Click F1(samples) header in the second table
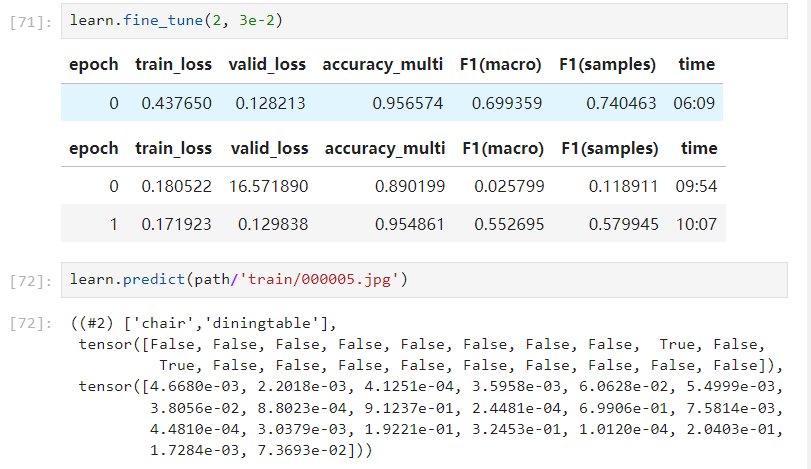811x469 pixels. pos(609,148)
